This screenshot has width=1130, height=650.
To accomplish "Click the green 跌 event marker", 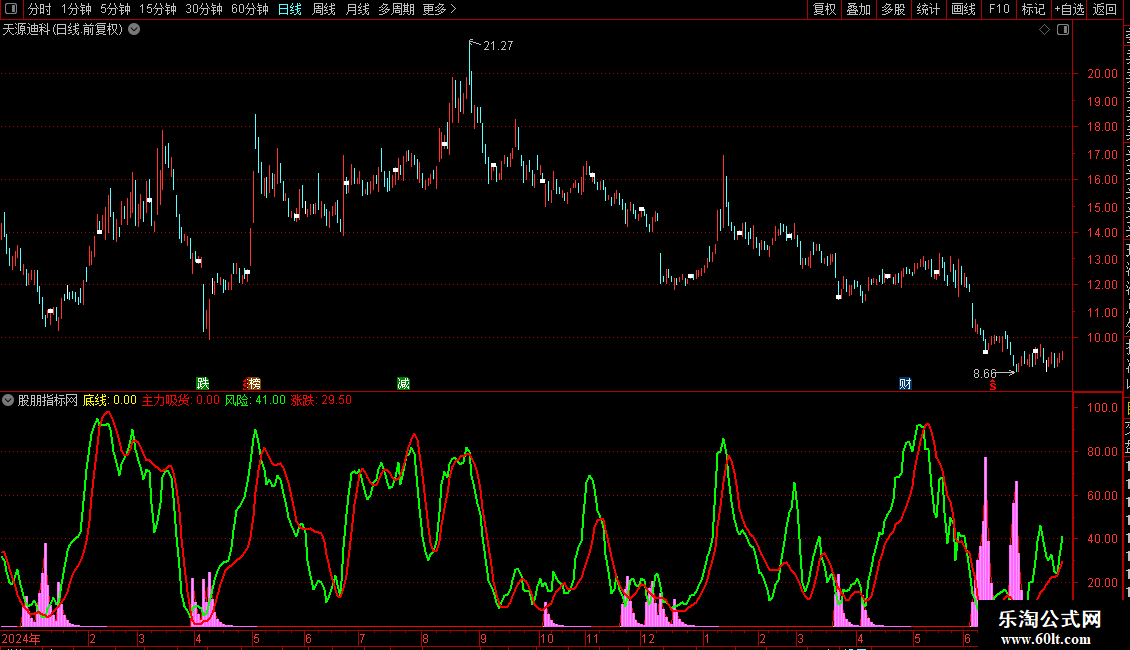I will point(203,383).
